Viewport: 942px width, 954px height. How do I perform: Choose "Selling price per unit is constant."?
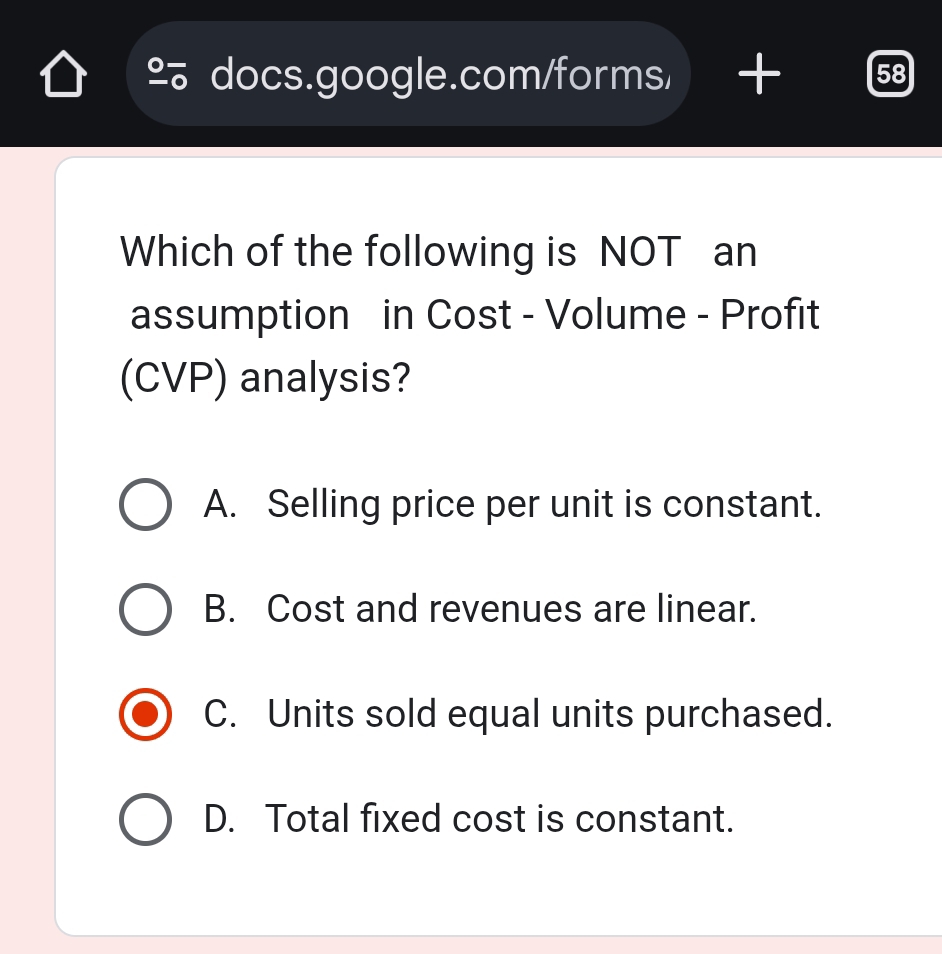(x=544, y=504)
